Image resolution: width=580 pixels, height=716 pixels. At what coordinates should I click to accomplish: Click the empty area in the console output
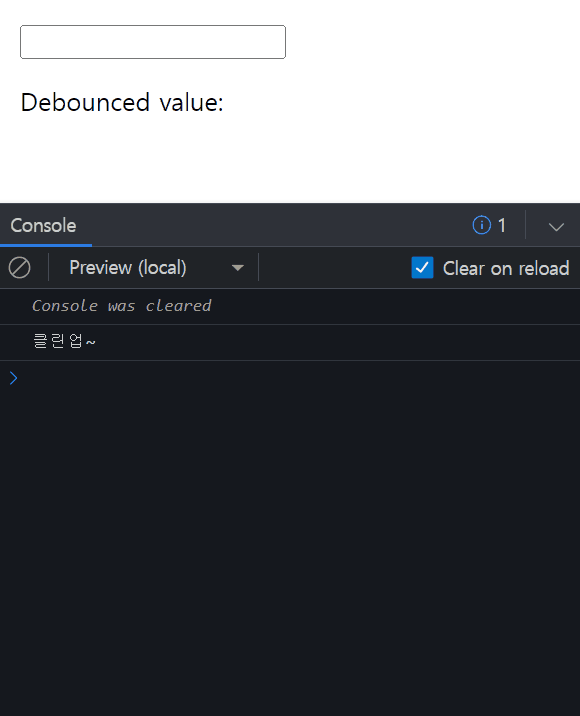pyautogui.click(x=290, y=548)
